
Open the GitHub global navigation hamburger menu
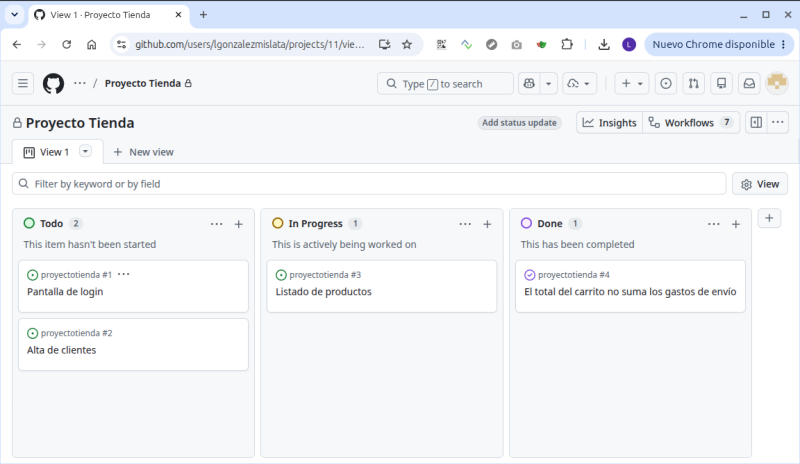23,83
